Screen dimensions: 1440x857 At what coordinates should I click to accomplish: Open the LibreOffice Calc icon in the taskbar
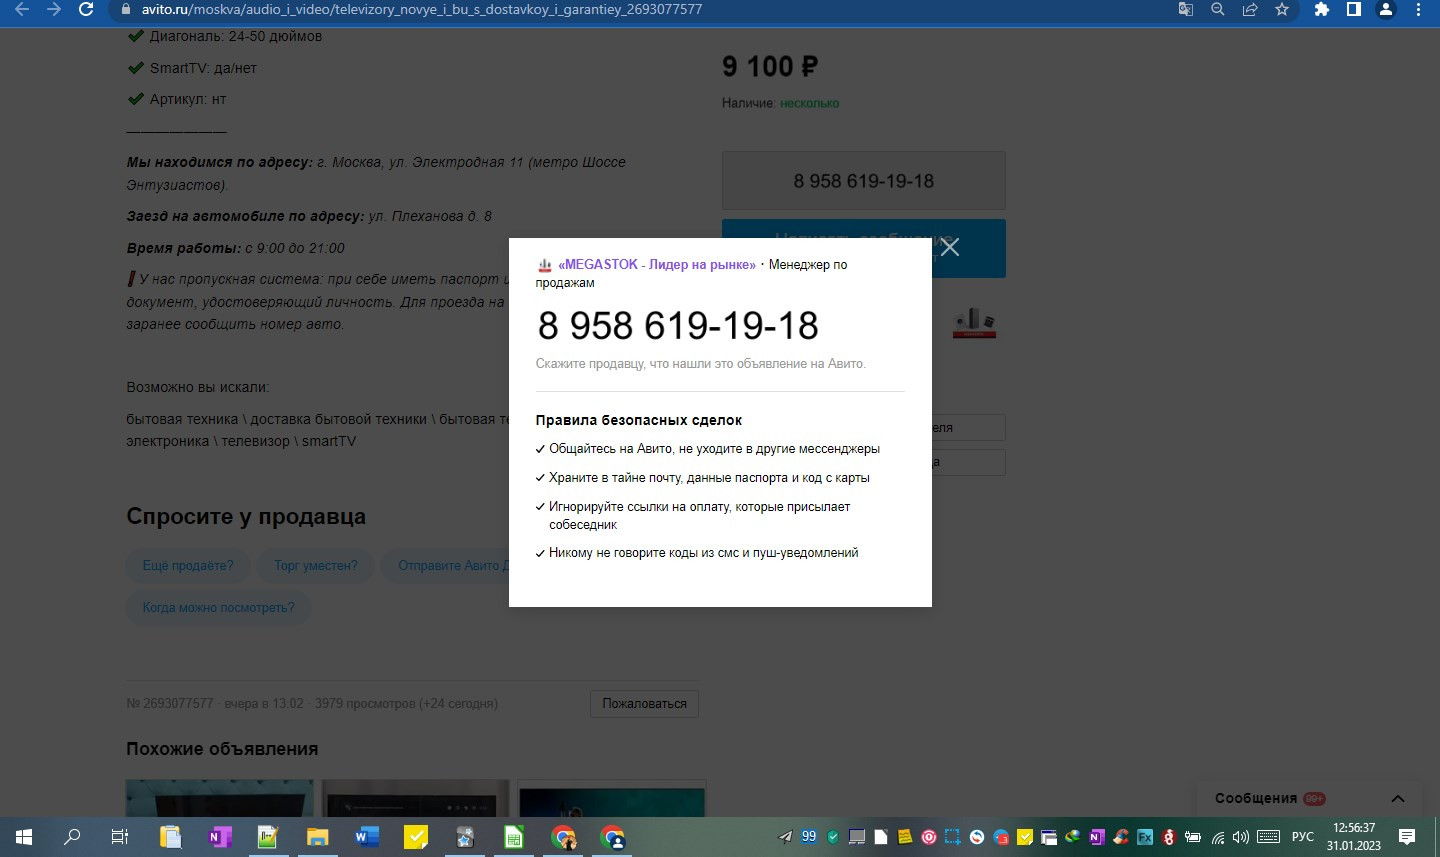pos(514,837)
